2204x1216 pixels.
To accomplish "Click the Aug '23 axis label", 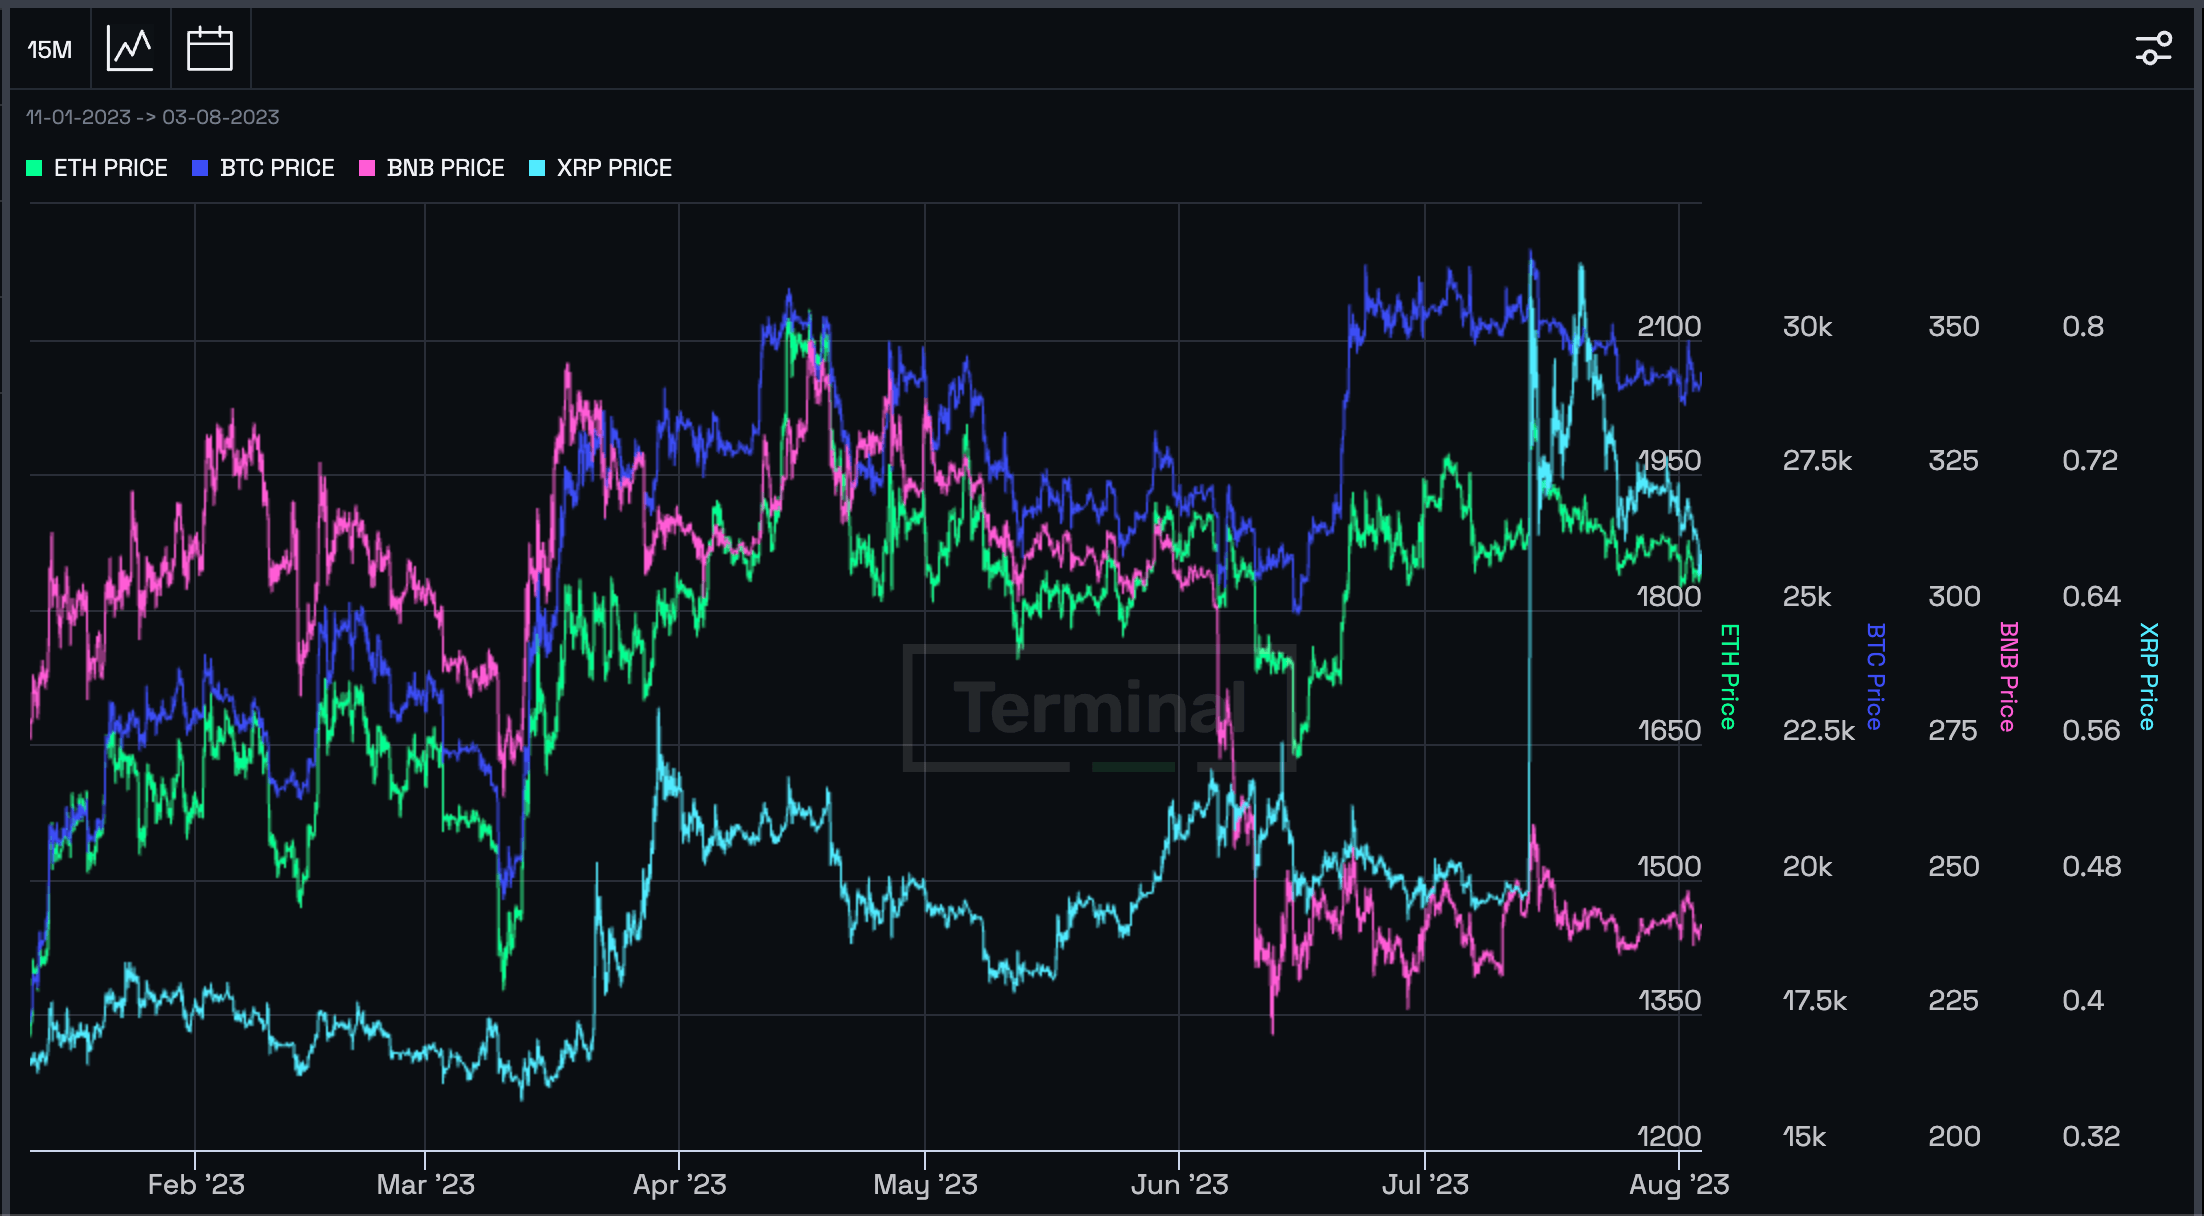I will pos(1679,1185).
